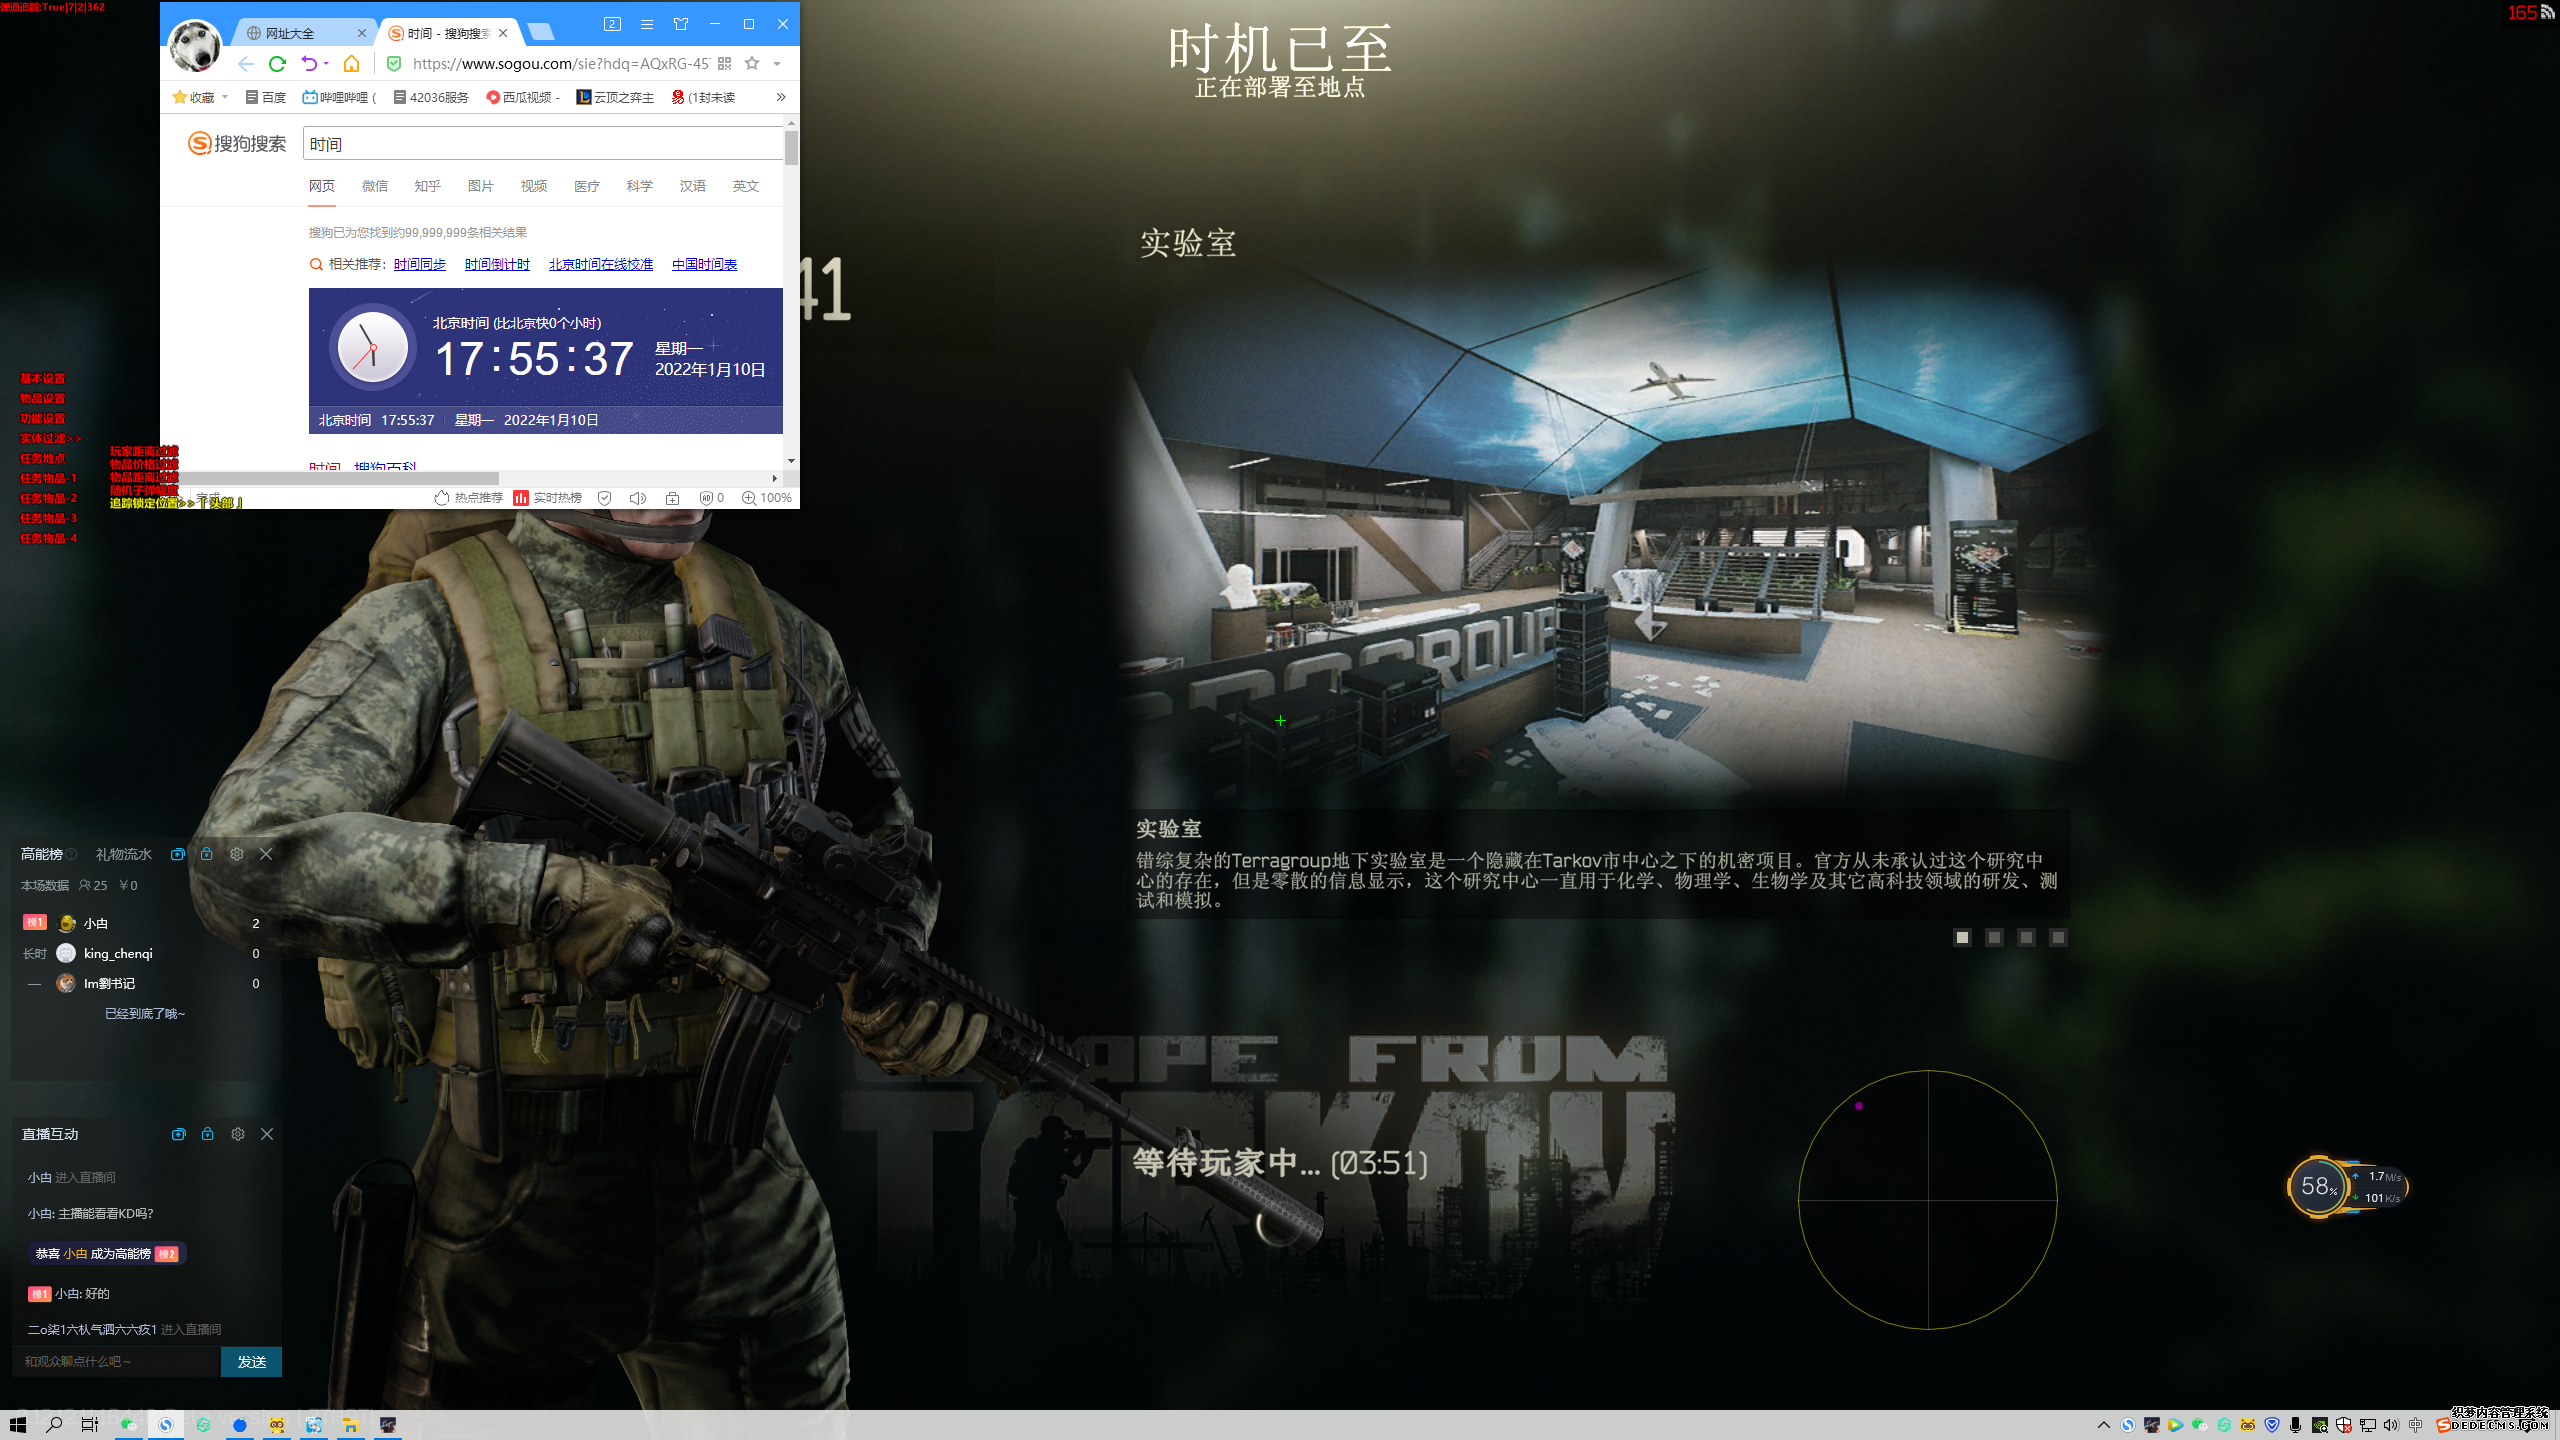Toggle the lock on the 高能榜 panel
This screenshot has height=1440, width=2560.
coord(207,854)
